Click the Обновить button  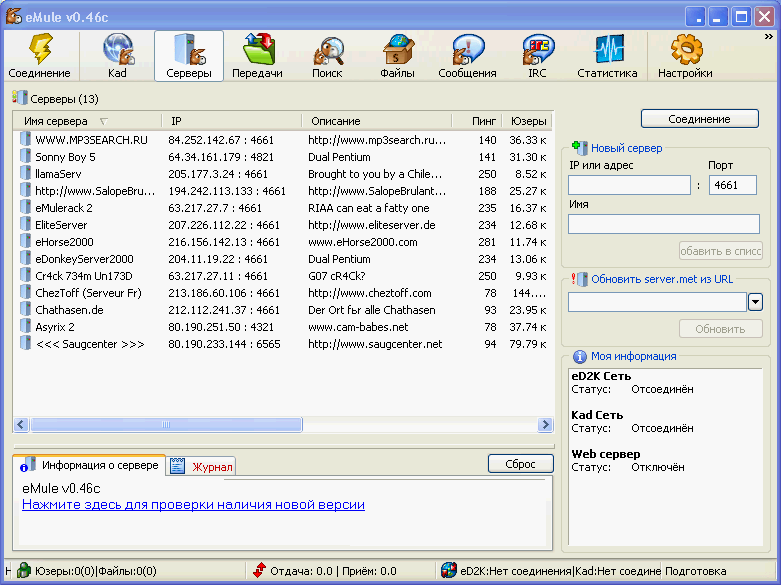721,329
